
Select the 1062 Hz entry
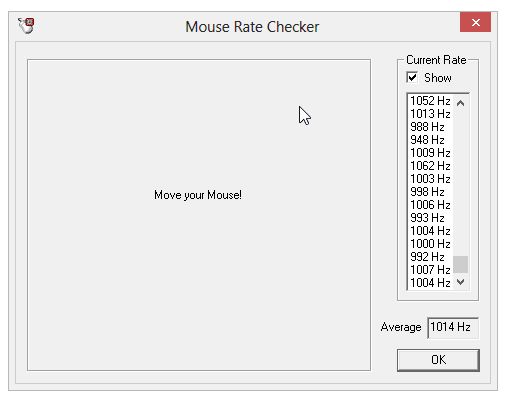(430, 166)
